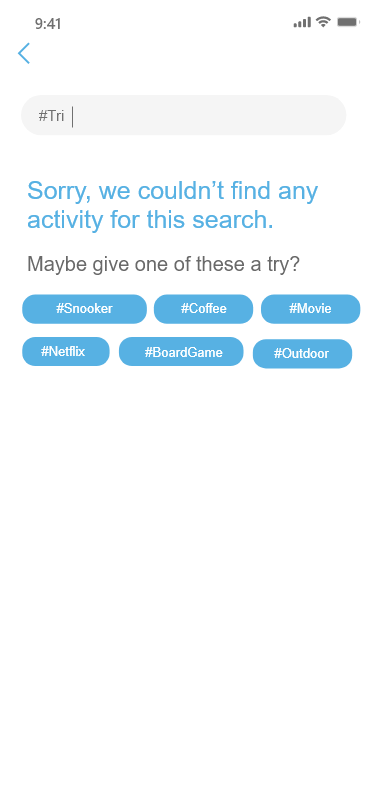Choose the #Coffee suggestion tag

coord(203,309)
